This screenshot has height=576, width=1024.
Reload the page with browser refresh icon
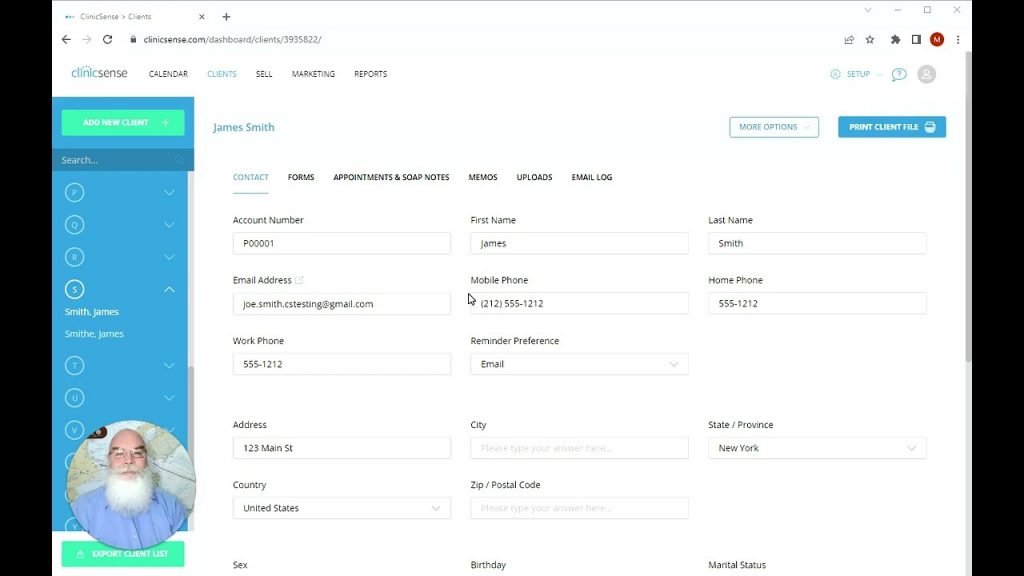click(108, 40)
